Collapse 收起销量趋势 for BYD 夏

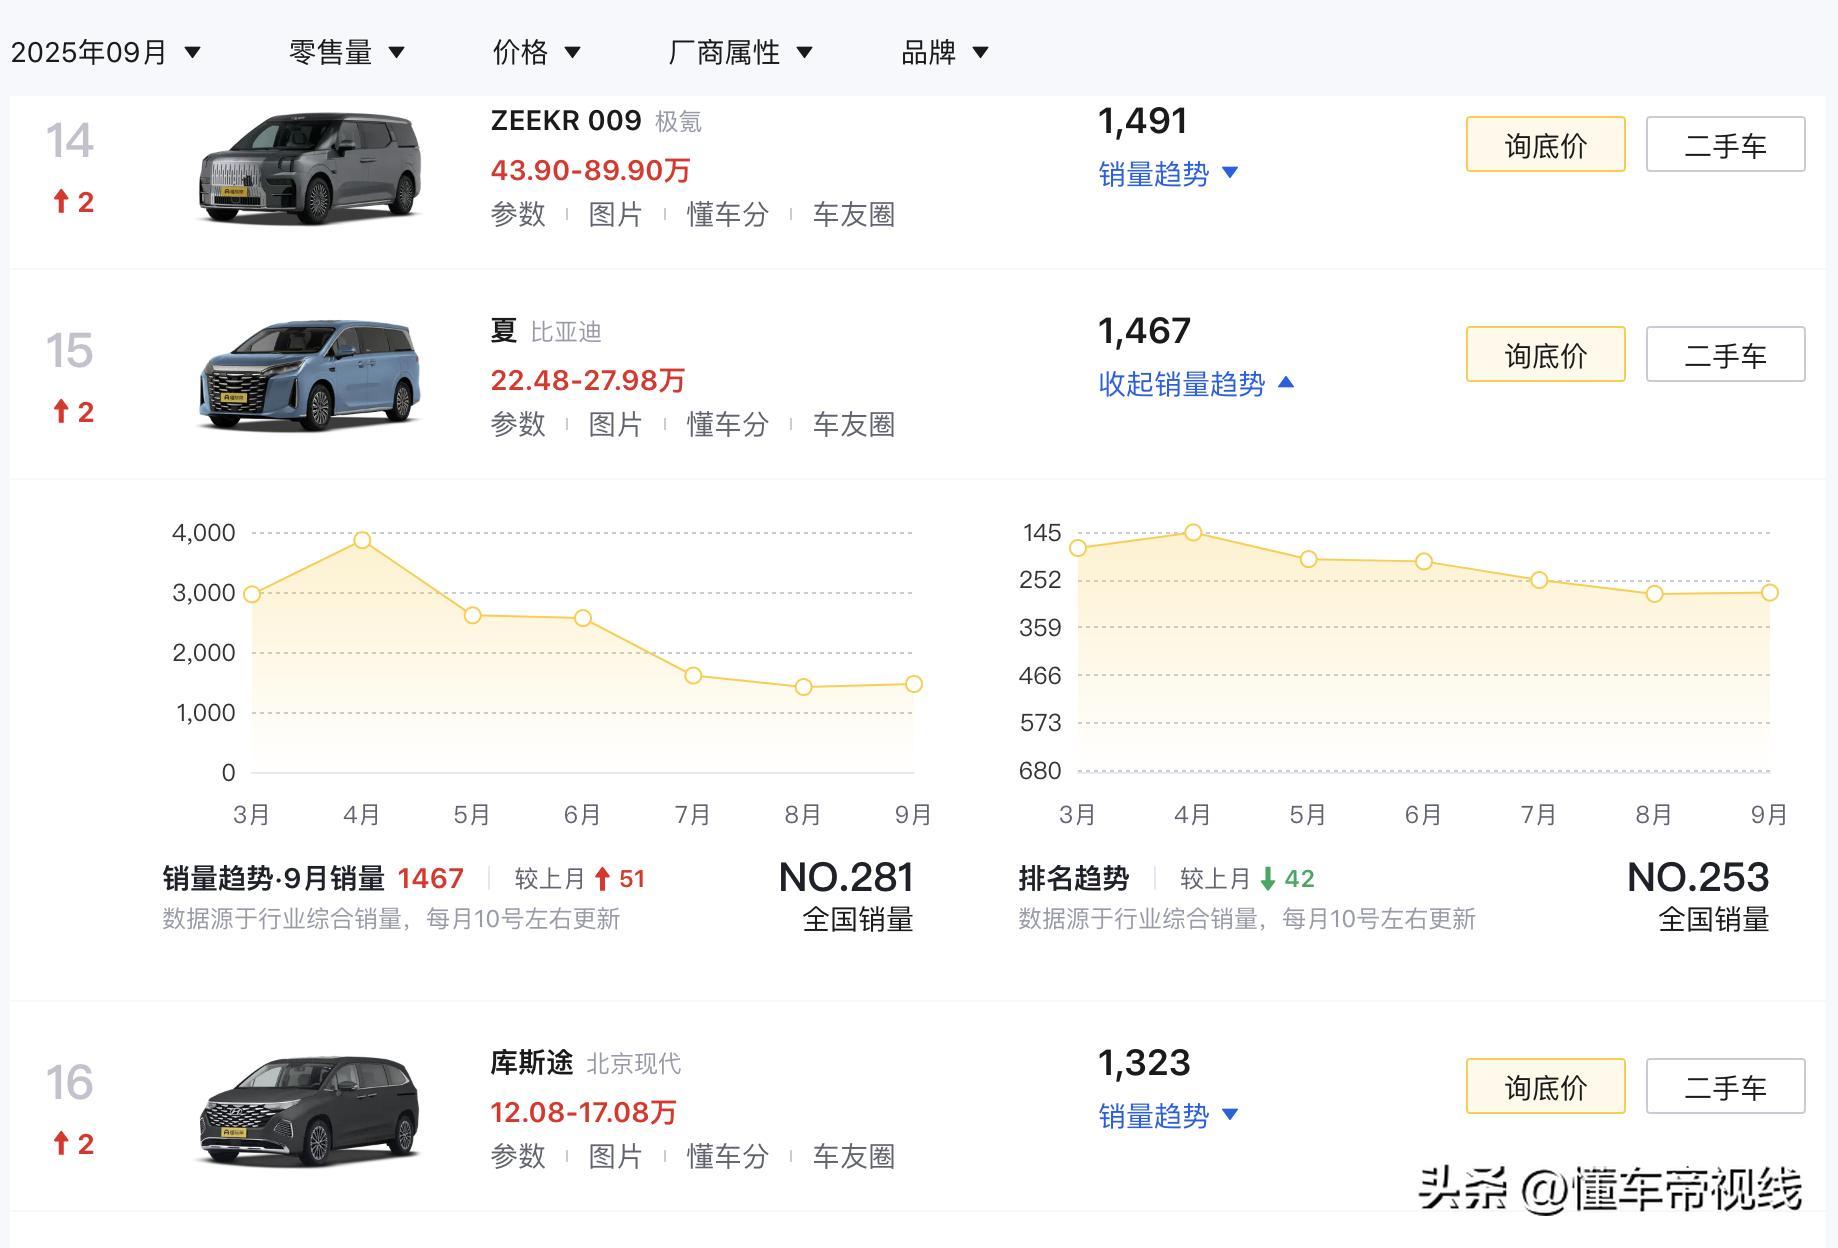tap(1195, 384)
